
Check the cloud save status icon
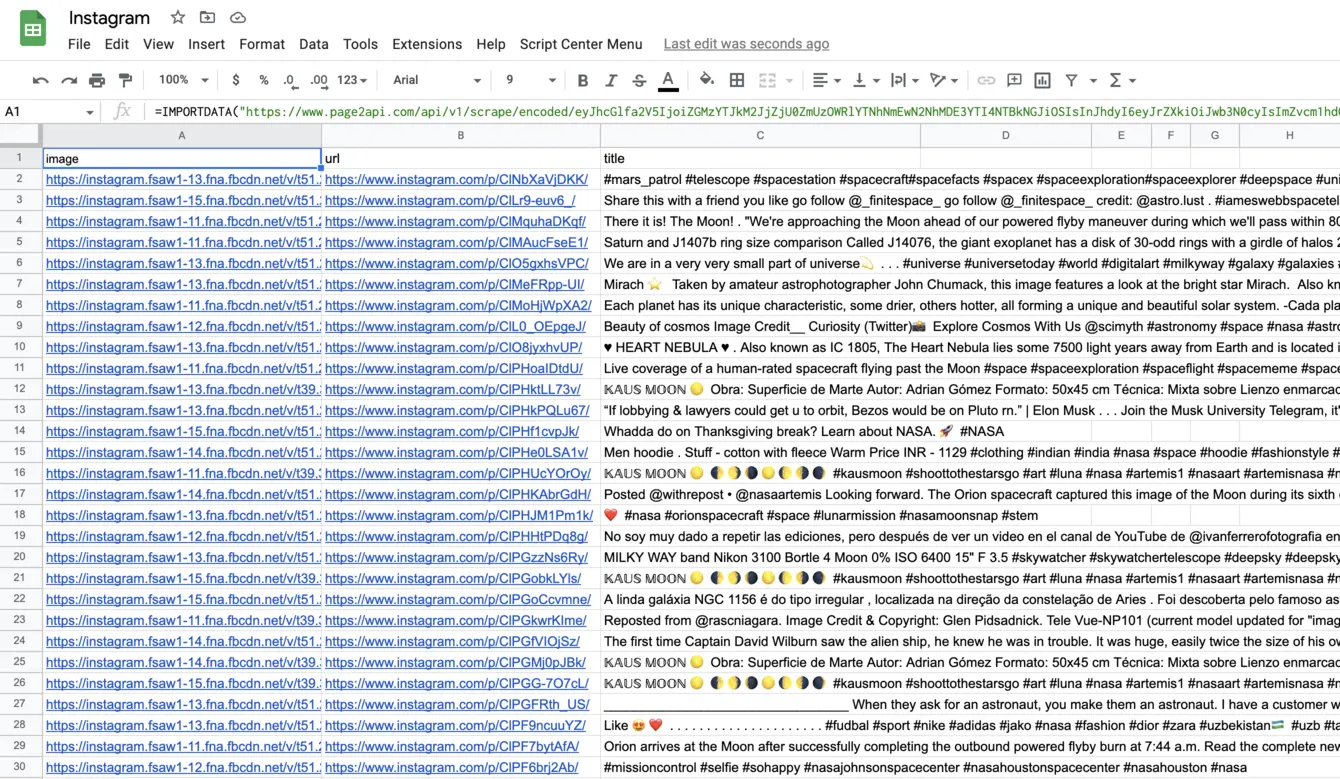pos(237,18)
